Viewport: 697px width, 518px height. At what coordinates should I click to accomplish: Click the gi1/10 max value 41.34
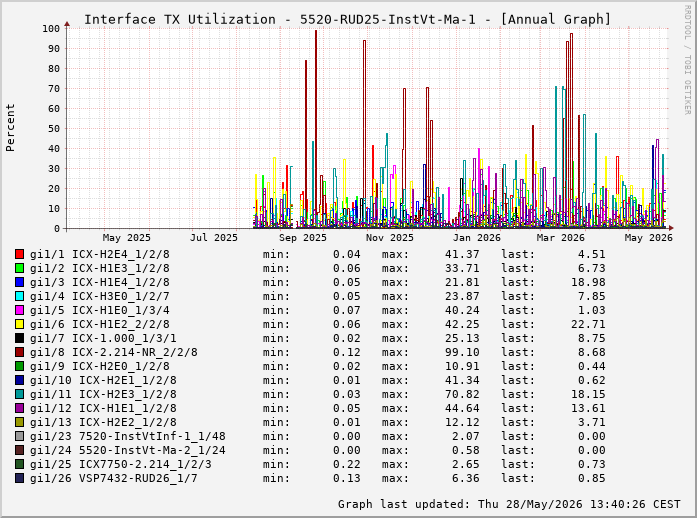tap(462, 380)
